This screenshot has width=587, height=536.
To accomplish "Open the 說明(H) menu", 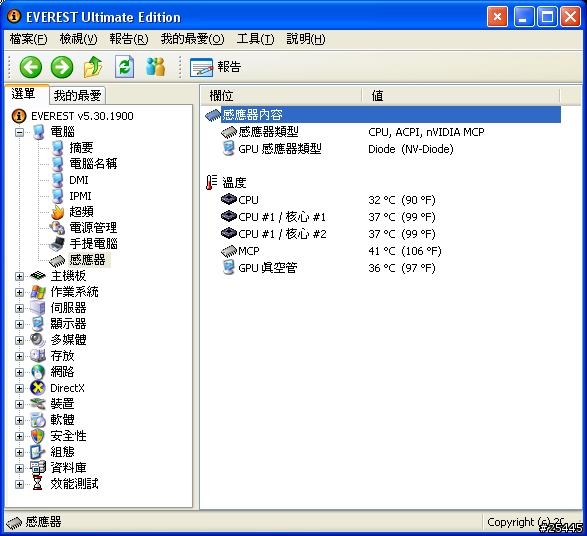I will click(x=305, y=39).
